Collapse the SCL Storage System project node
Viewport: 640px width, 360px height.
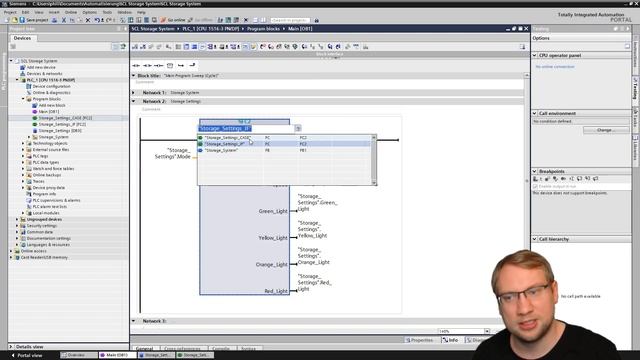click(x=11, y=61)
